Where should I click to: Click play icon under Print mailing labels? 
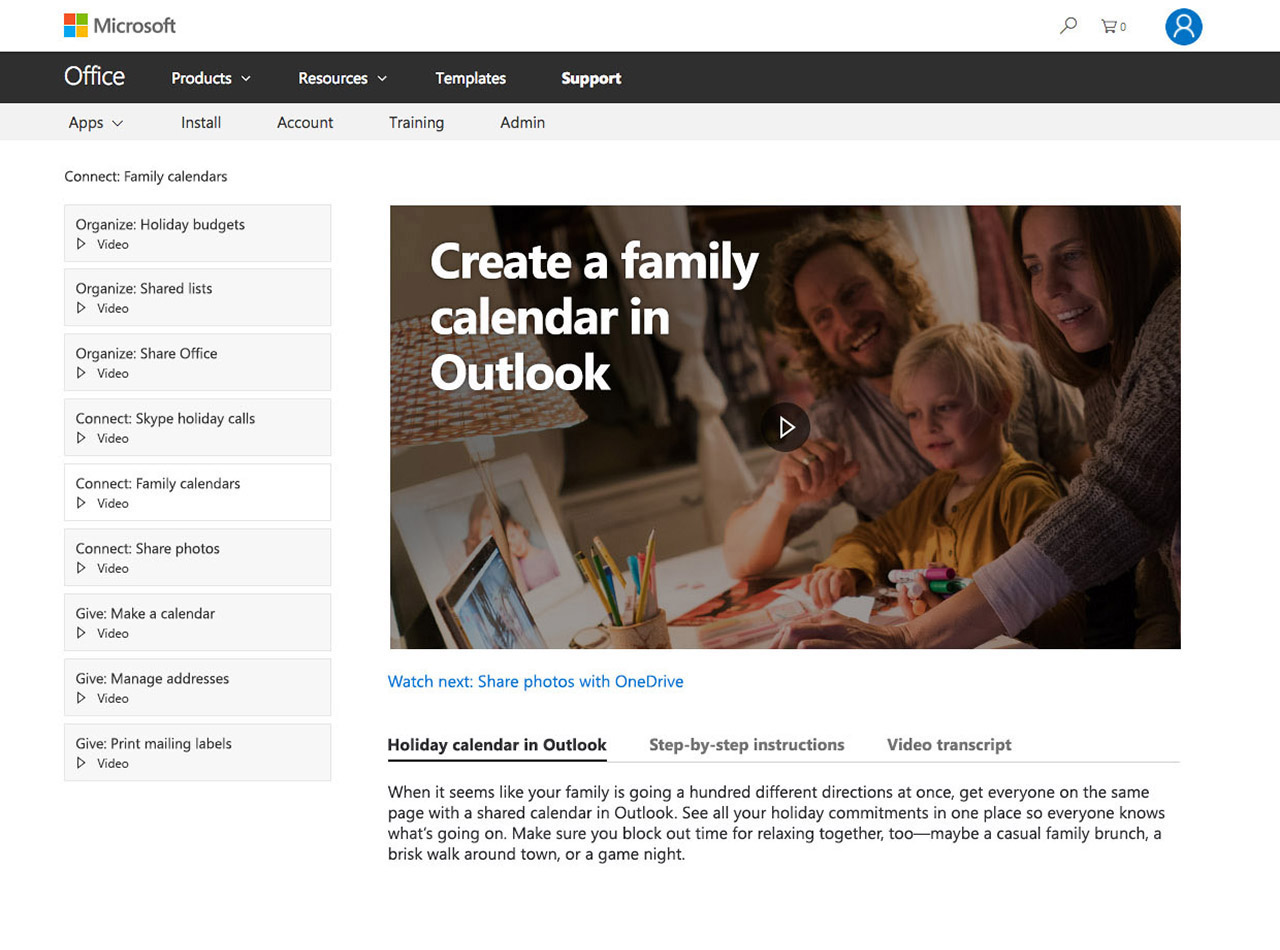82,763
